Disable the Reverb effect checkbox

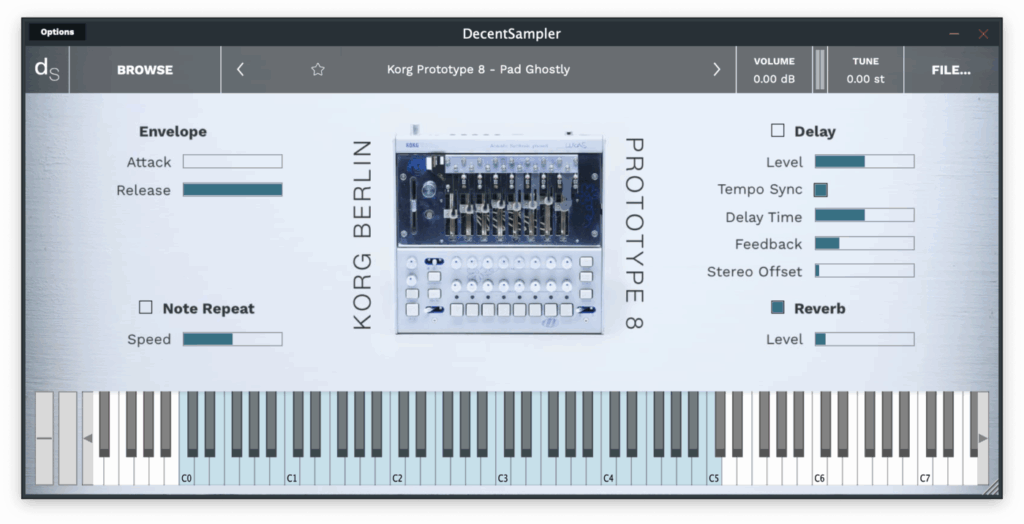[778, 308]
